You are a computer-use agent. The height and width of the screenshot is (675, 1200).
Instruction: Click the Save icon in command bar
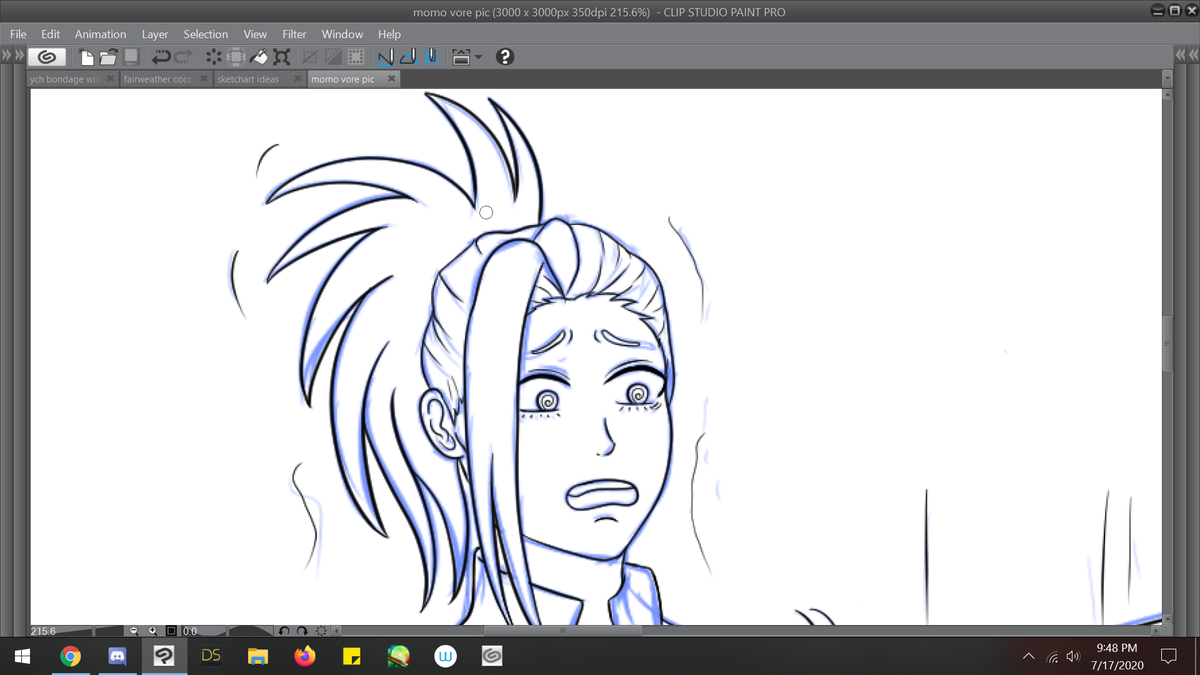[x=131, y=57]
